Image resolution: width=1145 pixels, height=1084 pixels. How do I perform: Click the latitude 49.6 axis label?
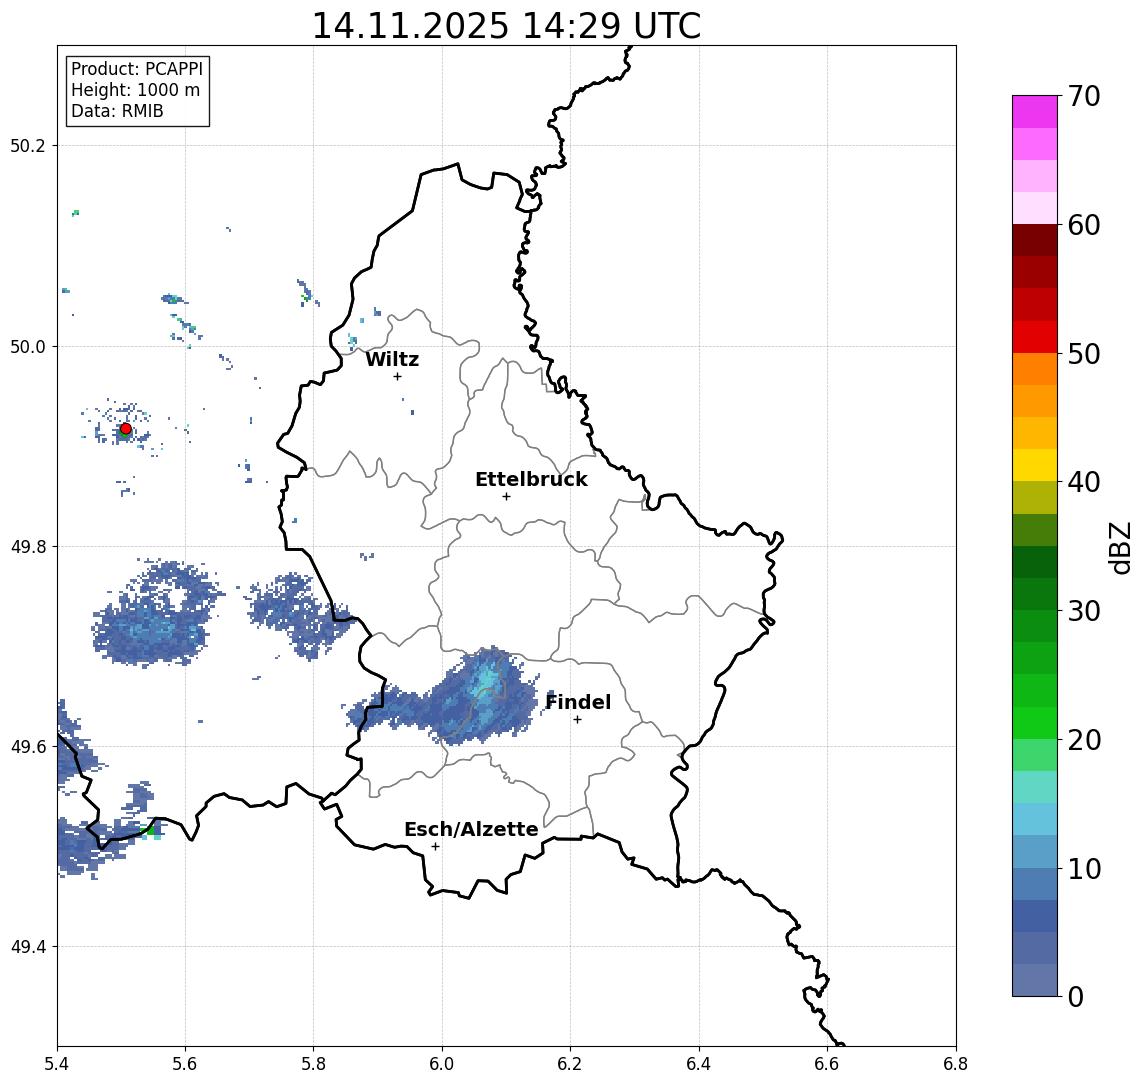28,747
